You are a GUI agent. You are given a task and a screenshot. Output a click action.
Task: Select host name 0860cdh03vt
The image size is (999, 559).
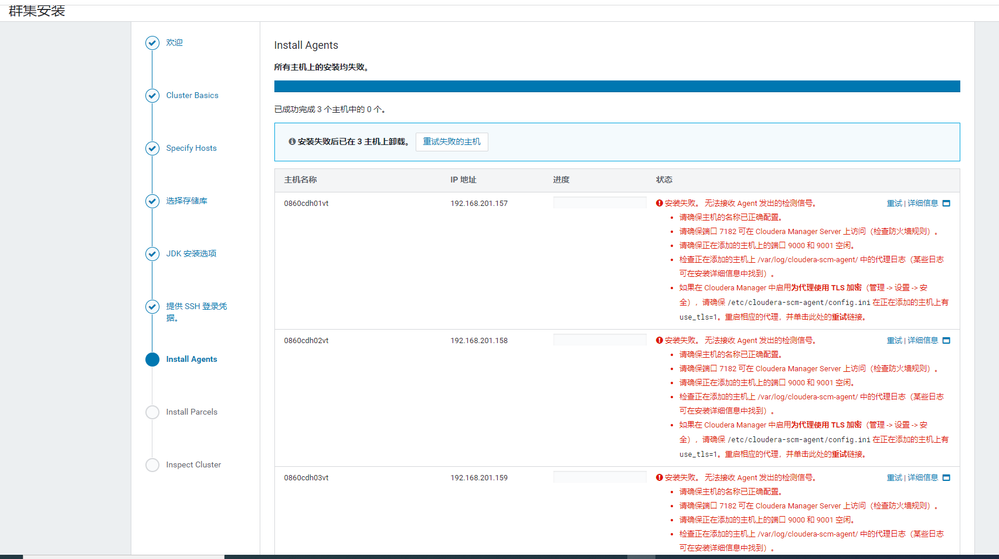pyautogui.click(x=306, y=477)
